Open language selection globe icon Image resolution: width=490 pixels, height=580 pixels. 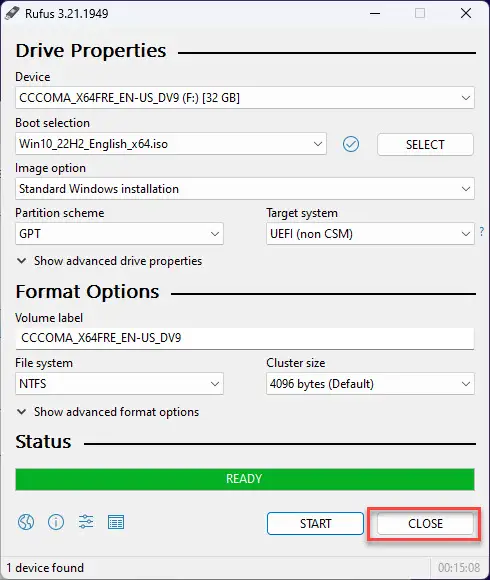[26, 522]
